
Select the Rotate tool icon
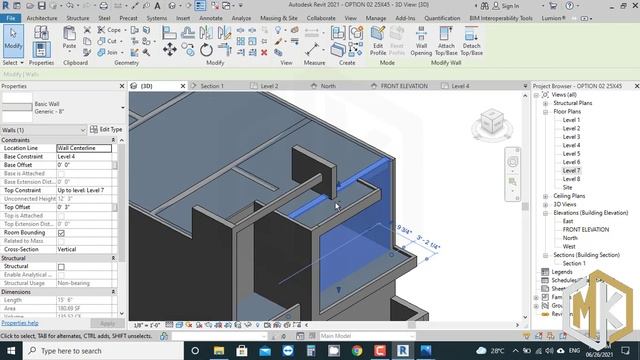206,50
